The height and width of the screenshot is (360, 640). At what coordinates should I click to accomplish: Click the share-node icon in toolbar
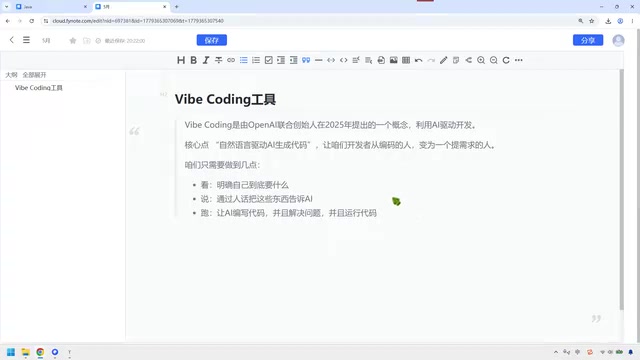coord(469,60)
